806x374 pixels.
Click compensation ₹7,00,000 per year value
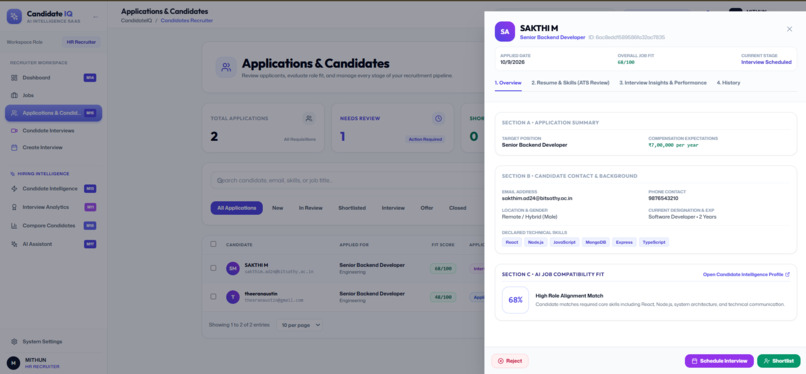pyautogui.click(x=673, y=145)
